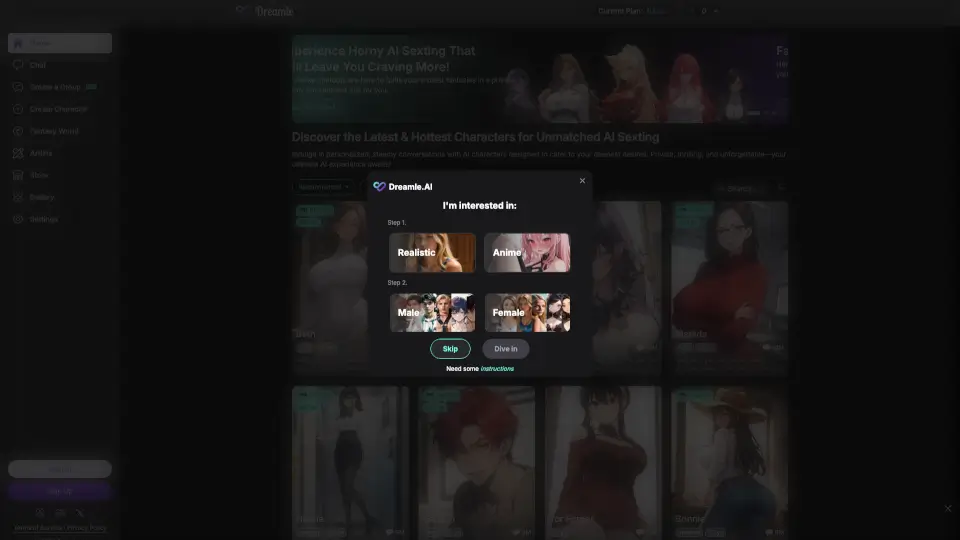Screen dimensions: 960x540
Task: Choose the Male option in Step 2
Action: (x=432, y=312)
